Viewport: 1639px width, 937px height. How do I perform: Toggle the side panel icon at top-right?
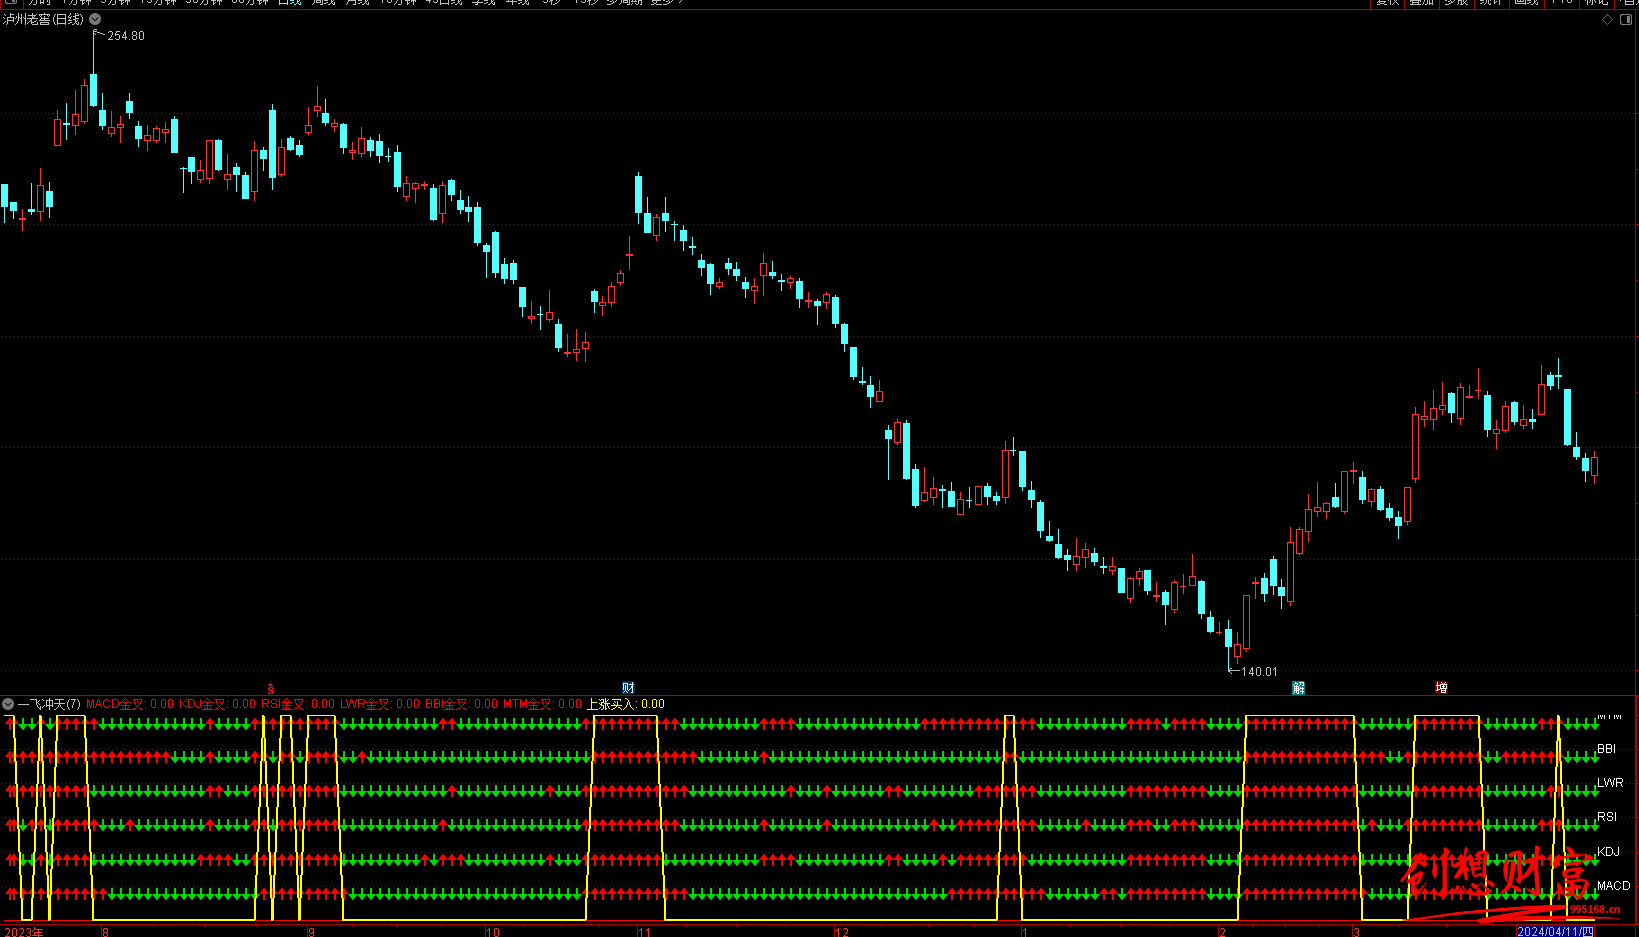tap(1625, 19)
